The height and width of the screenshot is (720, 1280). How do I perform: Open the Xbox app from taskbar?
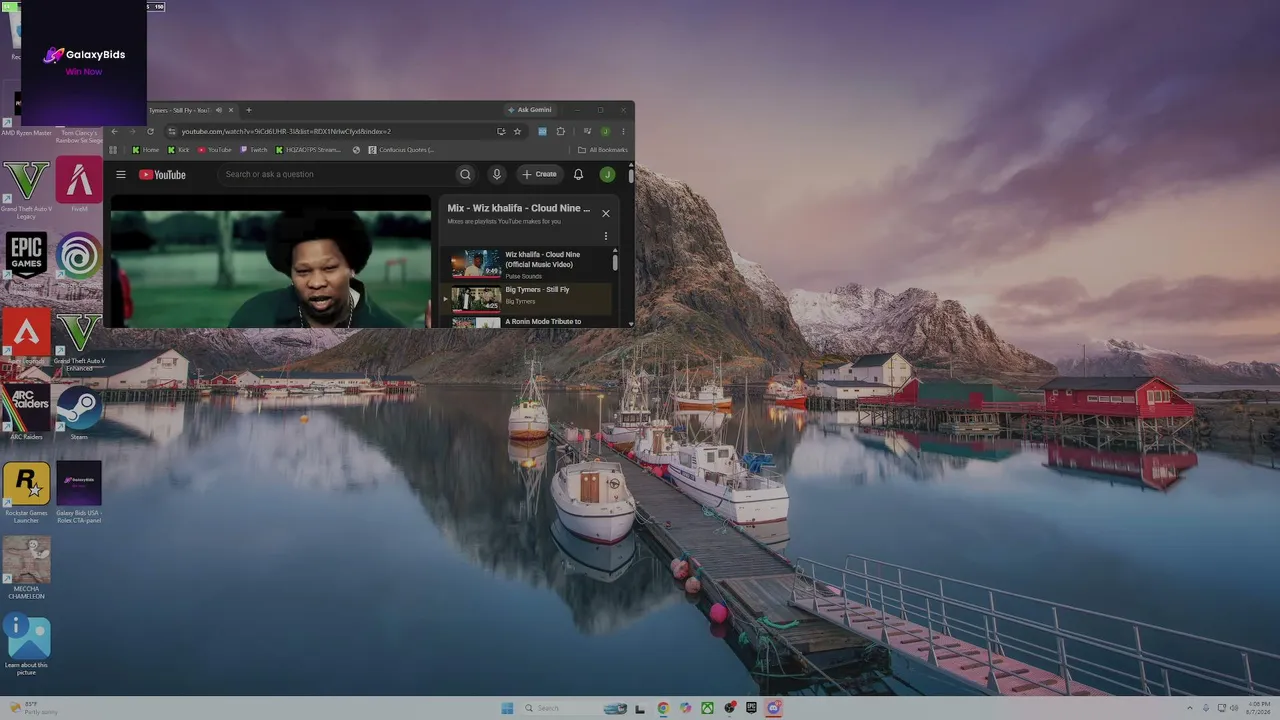point(707,708)
